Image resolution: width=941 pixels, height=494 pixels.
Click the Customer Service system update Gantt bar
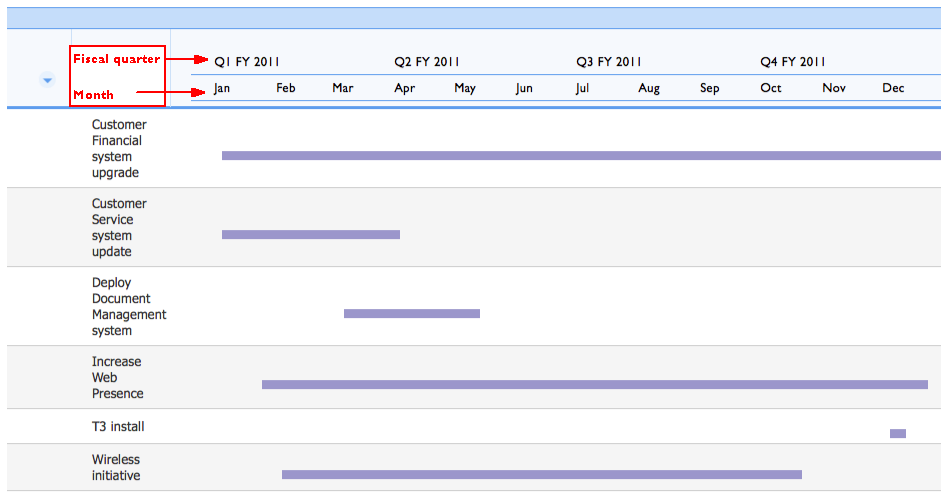point(311,235)
